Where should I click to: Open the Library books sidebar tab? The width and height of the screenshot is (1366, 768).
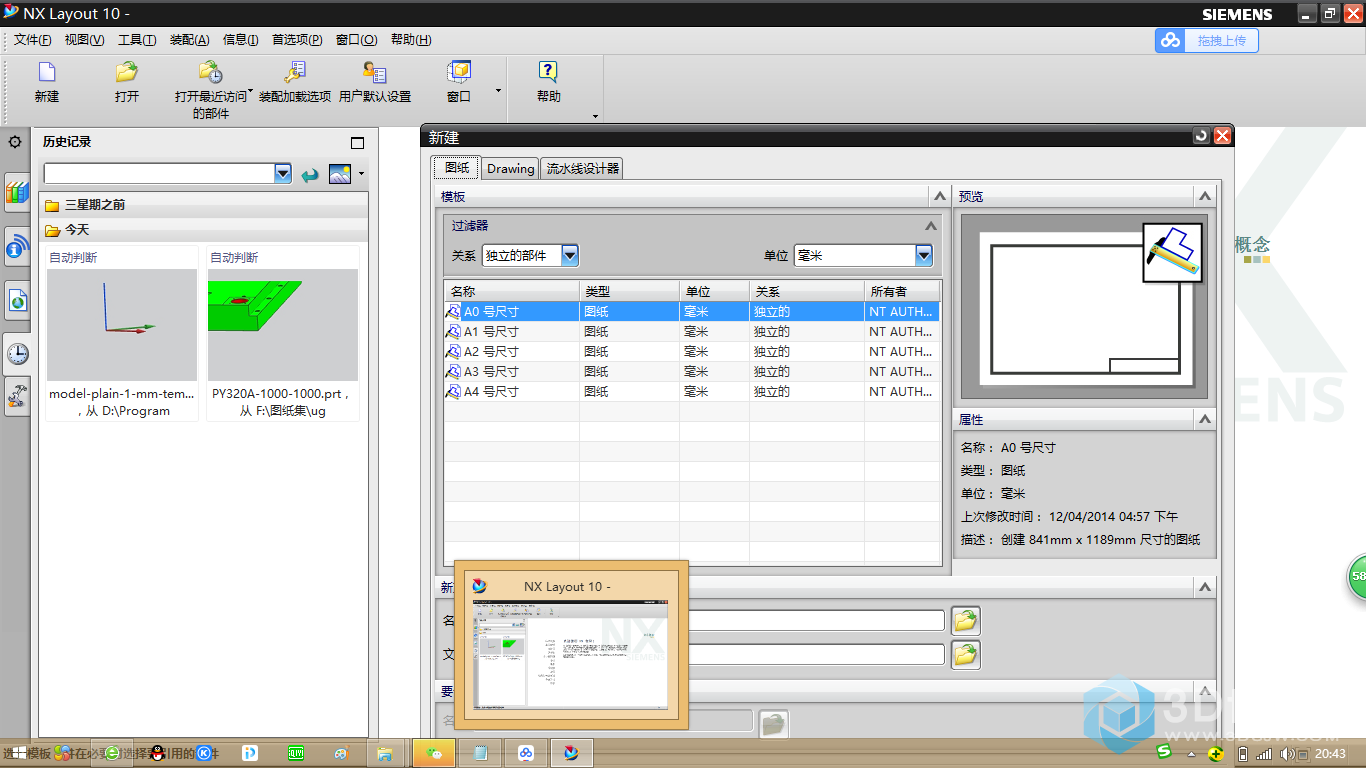tap(17, 191)
